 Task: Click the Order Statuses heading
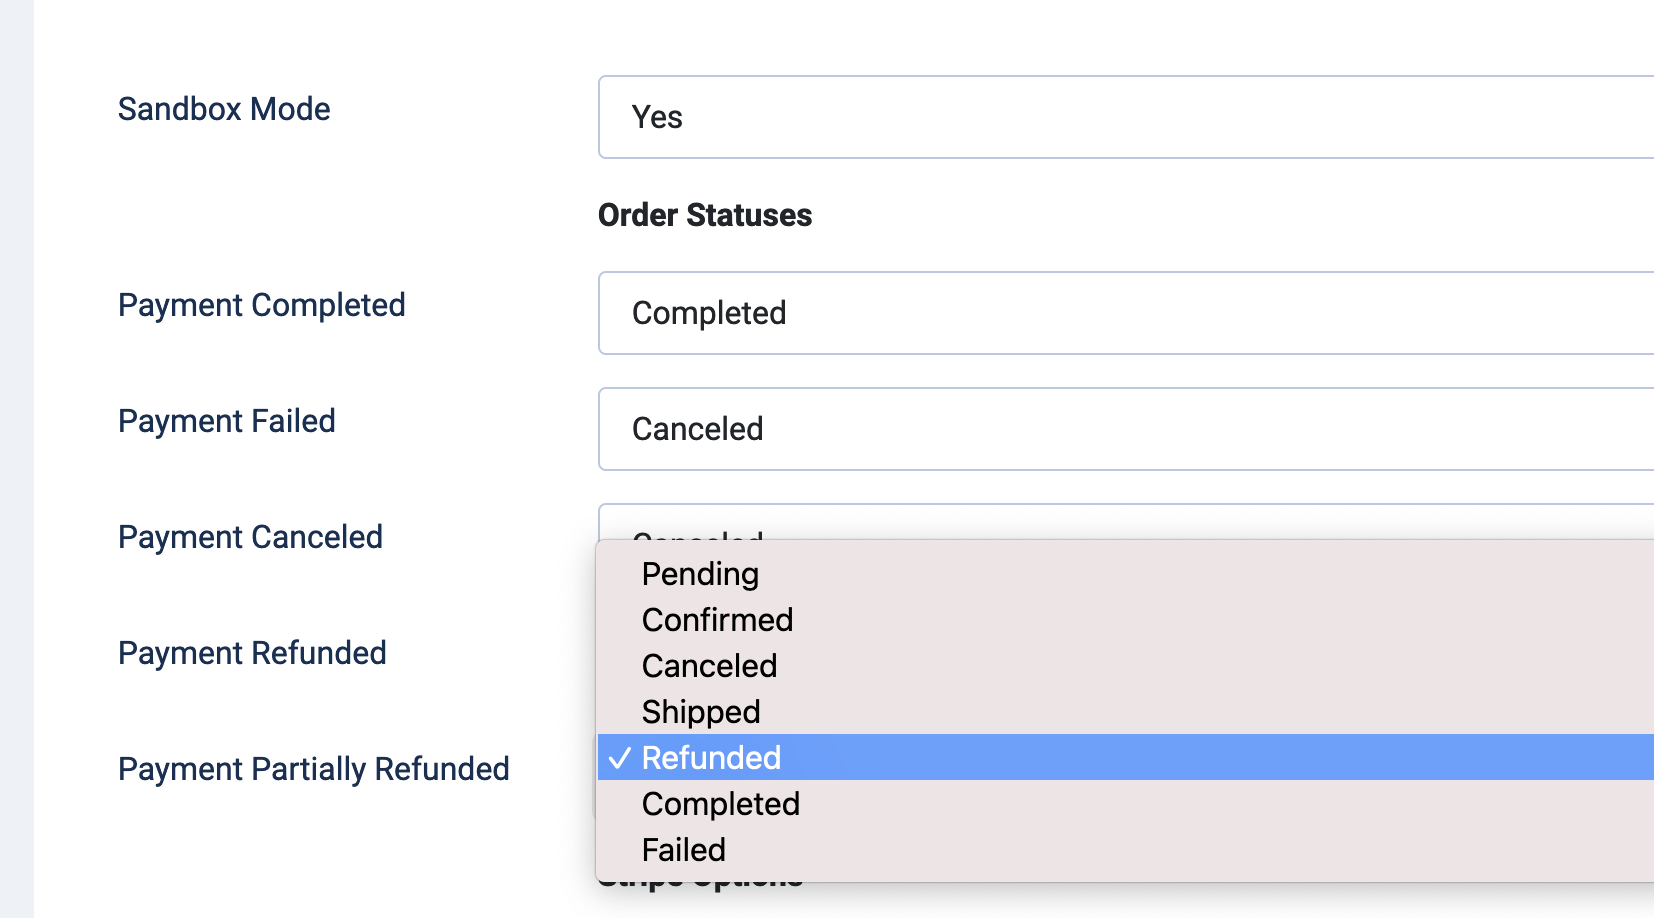[704, 215]
